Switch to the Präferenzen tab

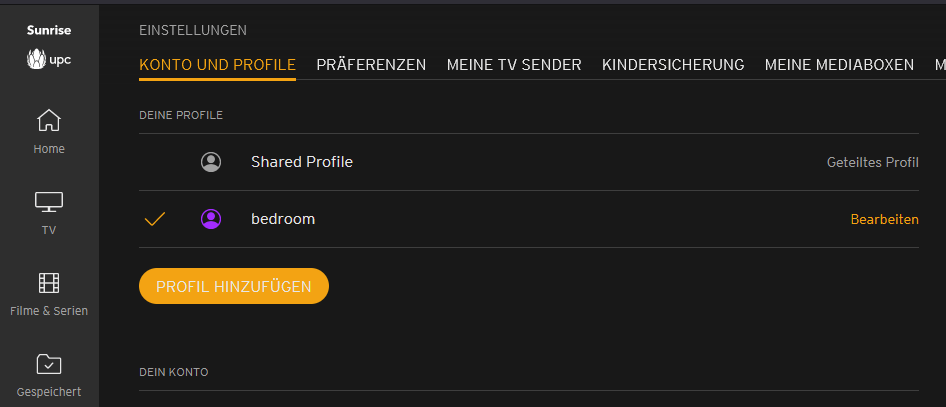coord(371,65)
